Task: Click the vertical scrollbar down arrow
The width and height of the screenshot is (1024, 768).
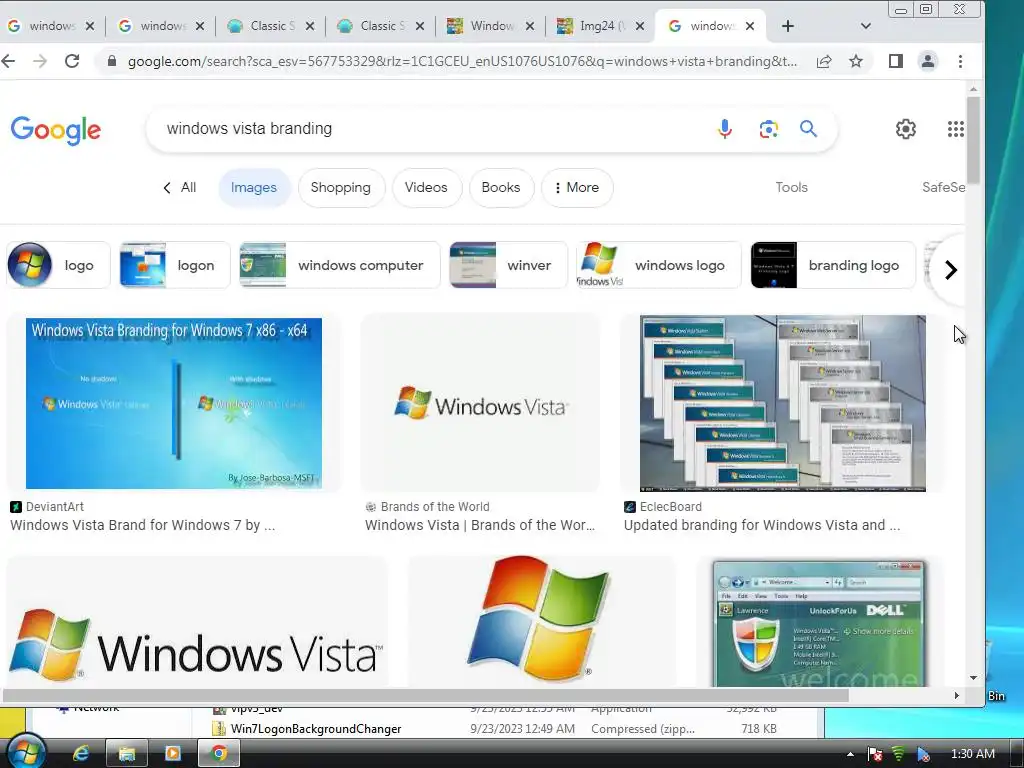Action: 973,678
